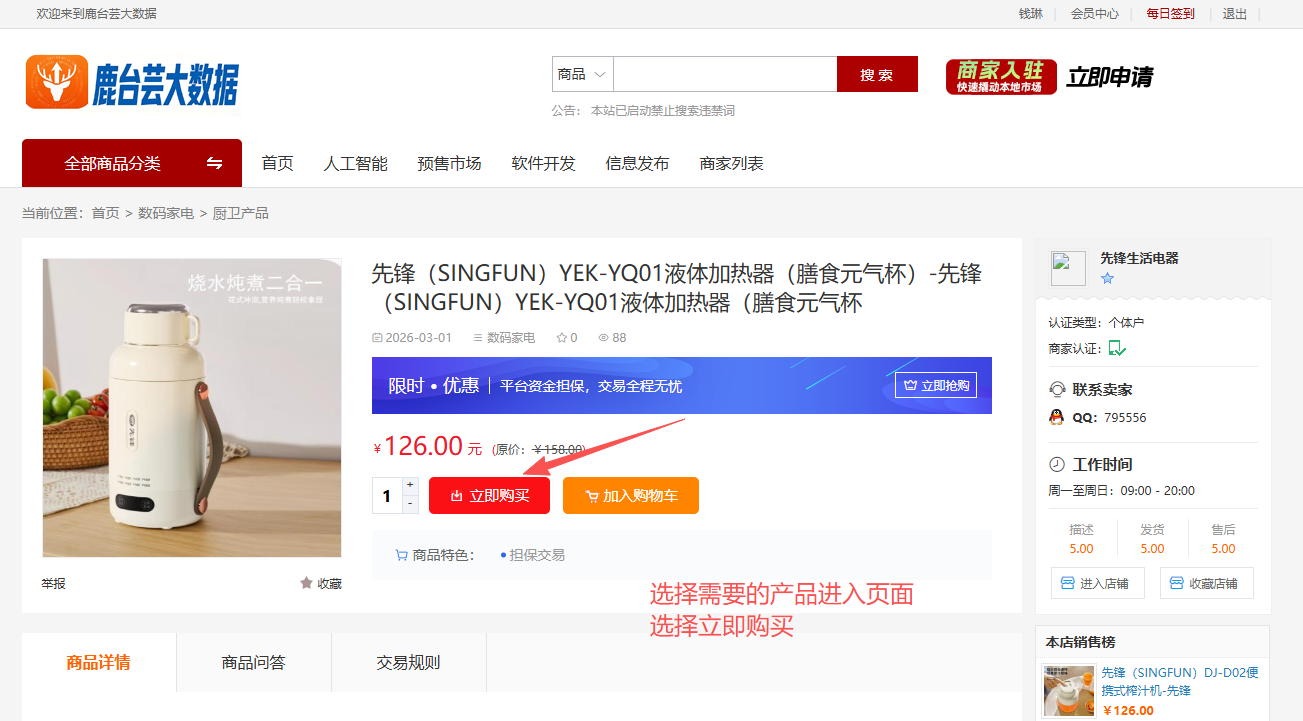
Task: Click the star 收藏 icon below product image
Action: (306, 583)
